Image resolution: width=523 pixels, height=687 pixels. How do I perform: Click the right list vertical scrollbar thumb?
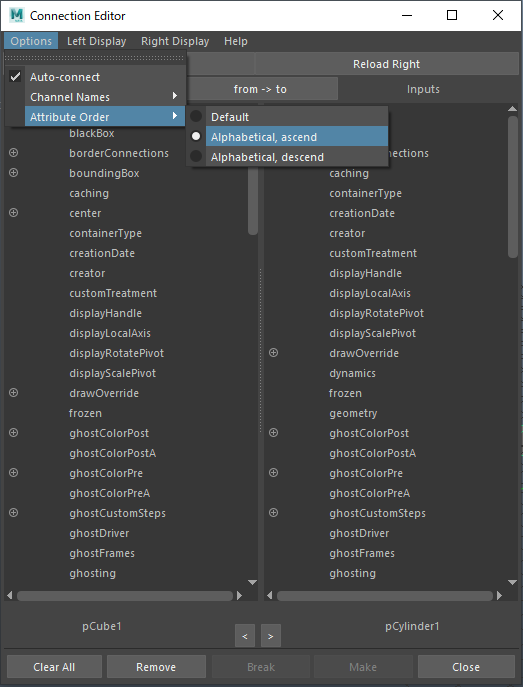coord(513,187)
